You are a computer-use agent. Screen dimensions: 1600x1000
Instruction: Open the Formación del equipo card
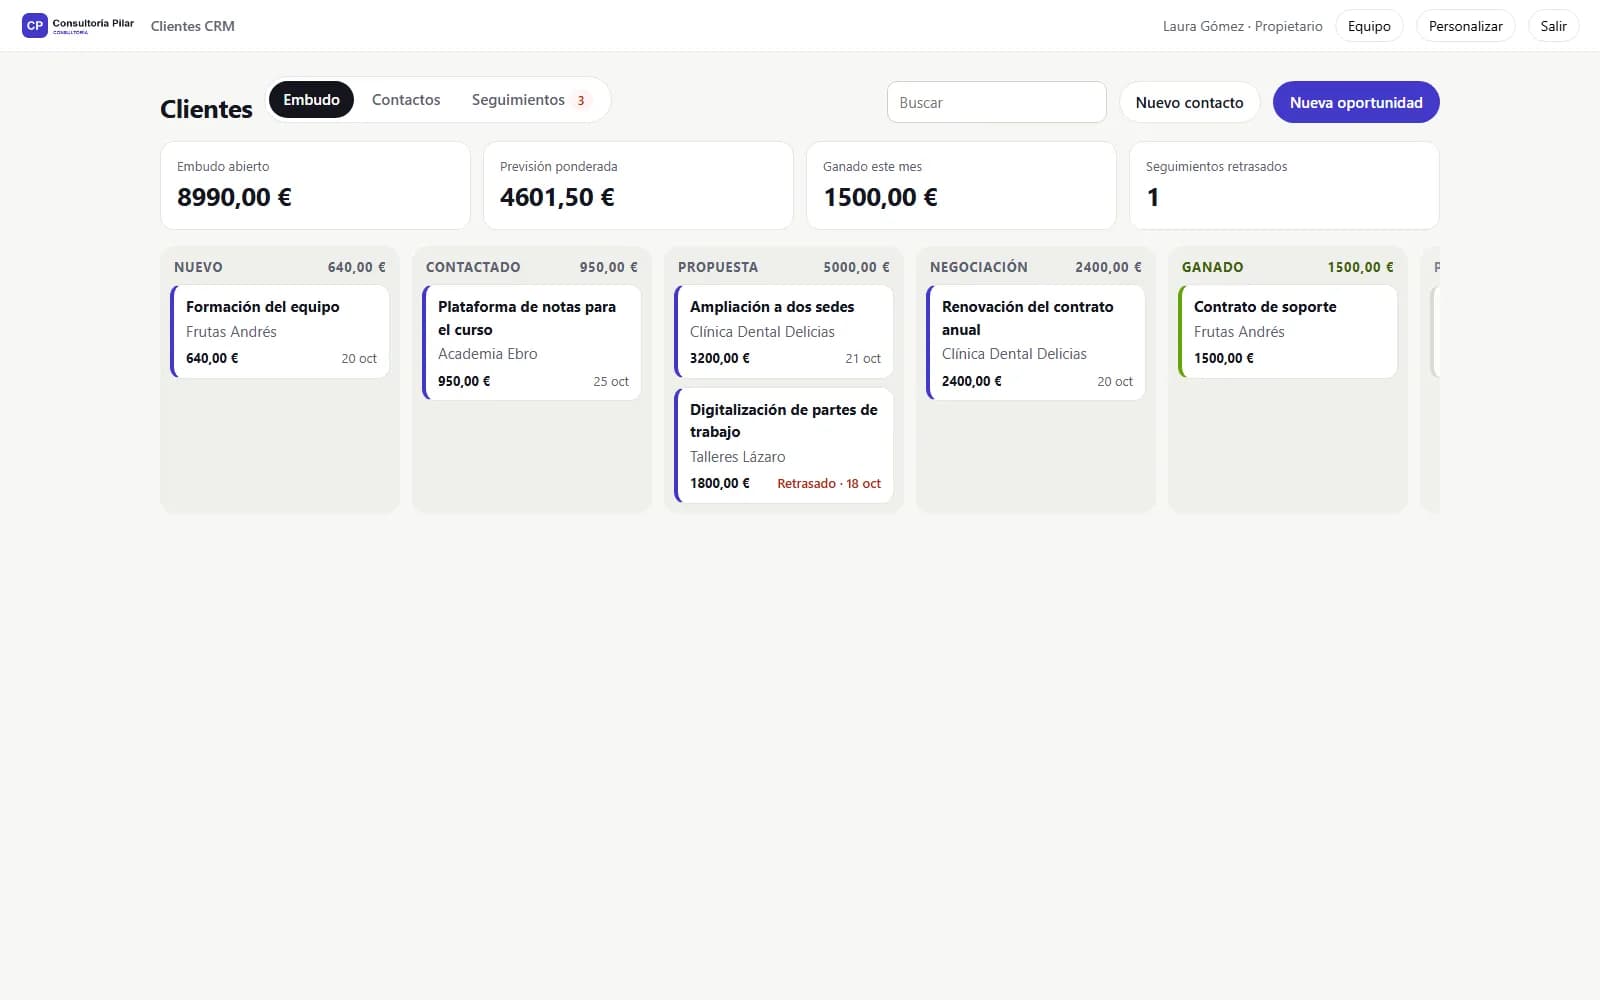point(280,332)
